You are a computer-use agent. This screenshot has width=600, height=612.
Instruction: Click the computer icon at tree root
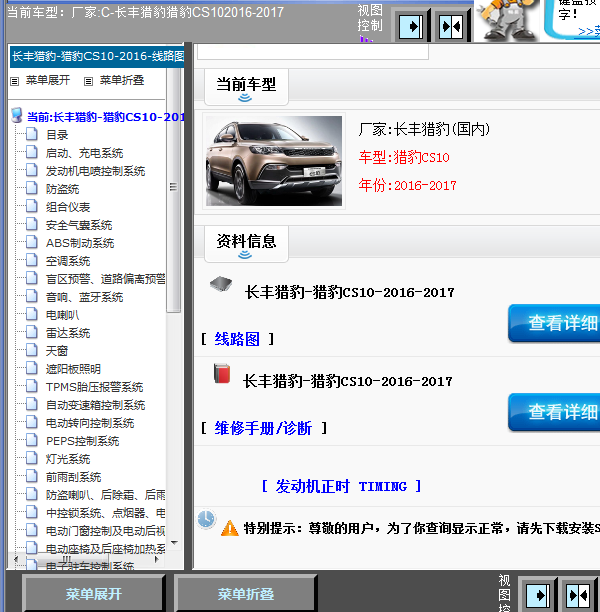point(17,115)
